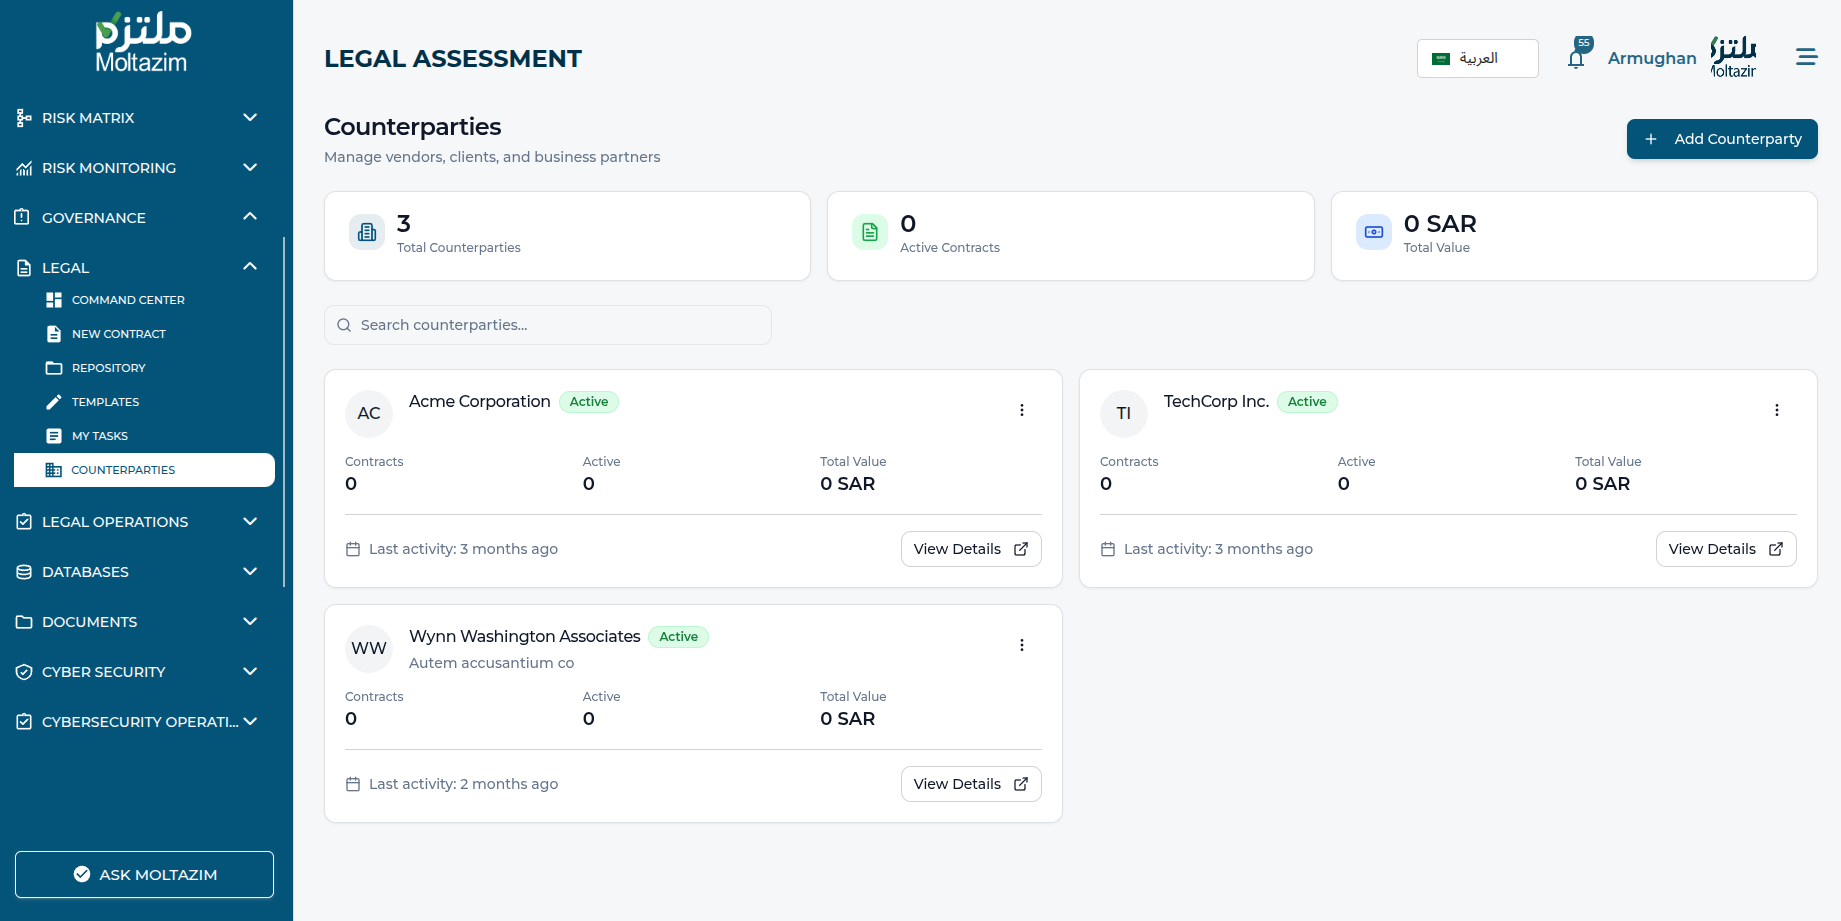Screen dimensions: 1841x921
Task: Go to the Repository menu item
Action: (108, 368)
